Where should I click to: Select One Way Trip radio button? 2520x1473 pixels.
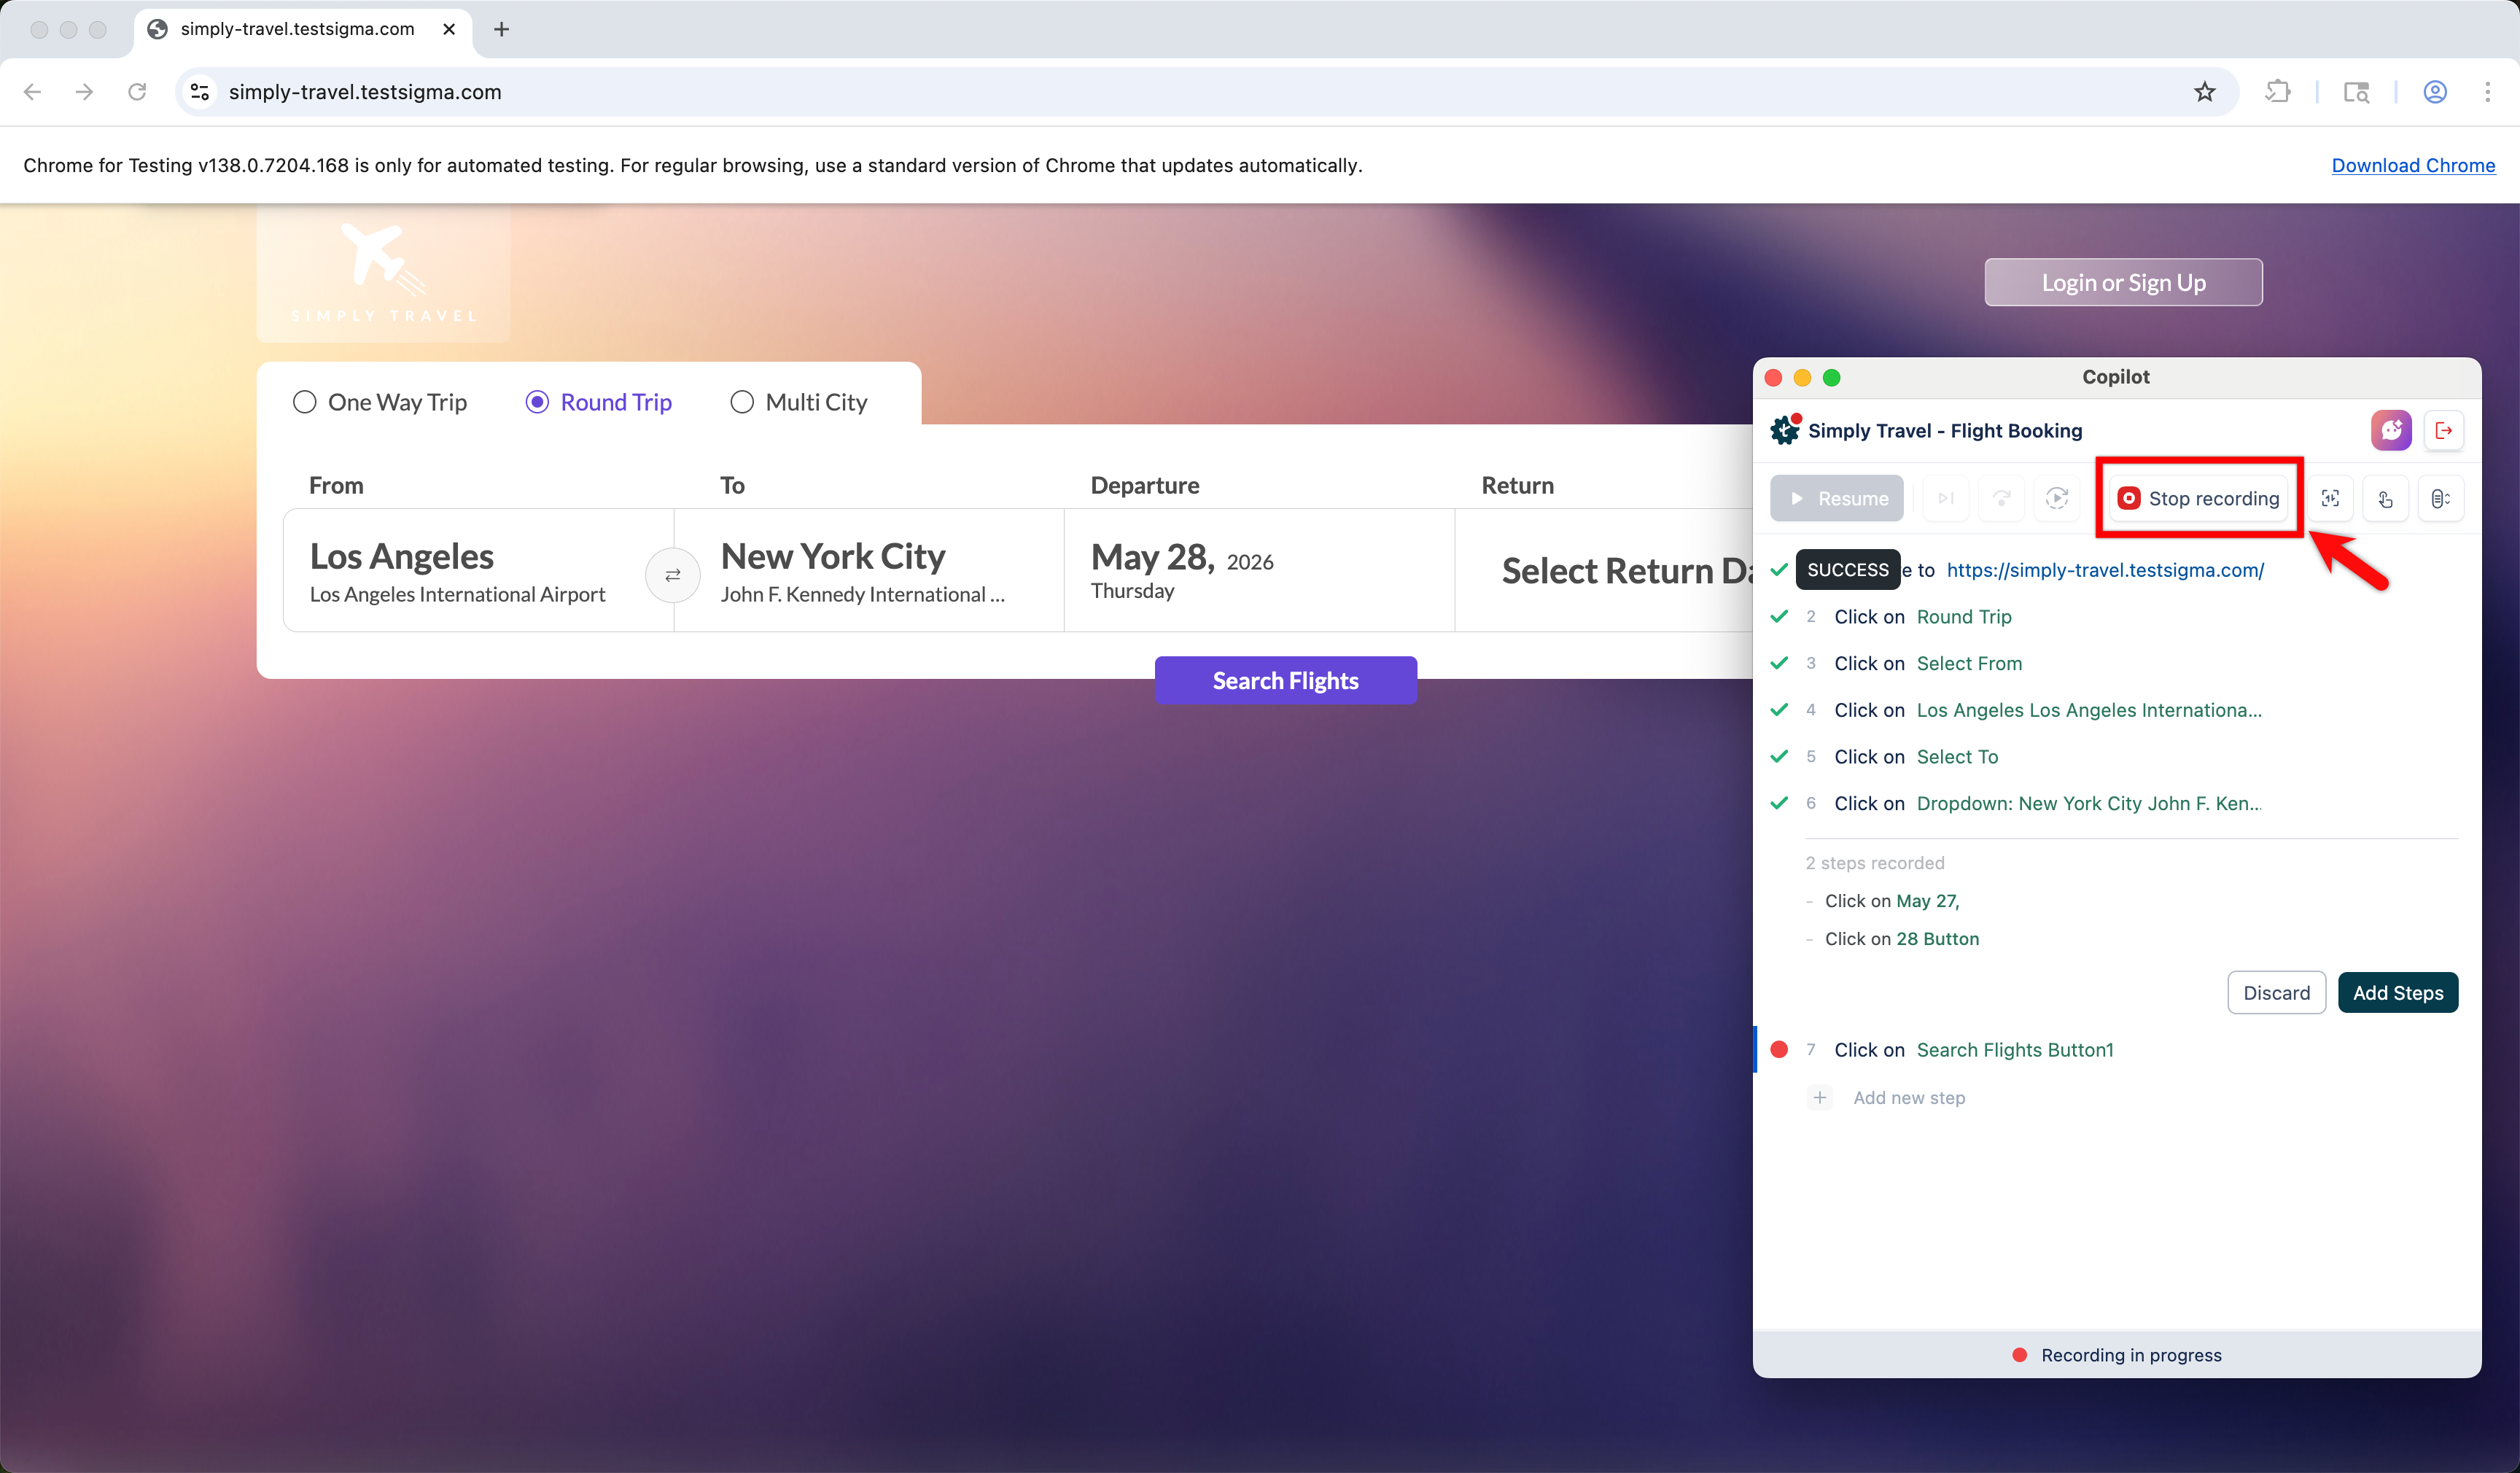pyautogui.click(x=305, y=402)
